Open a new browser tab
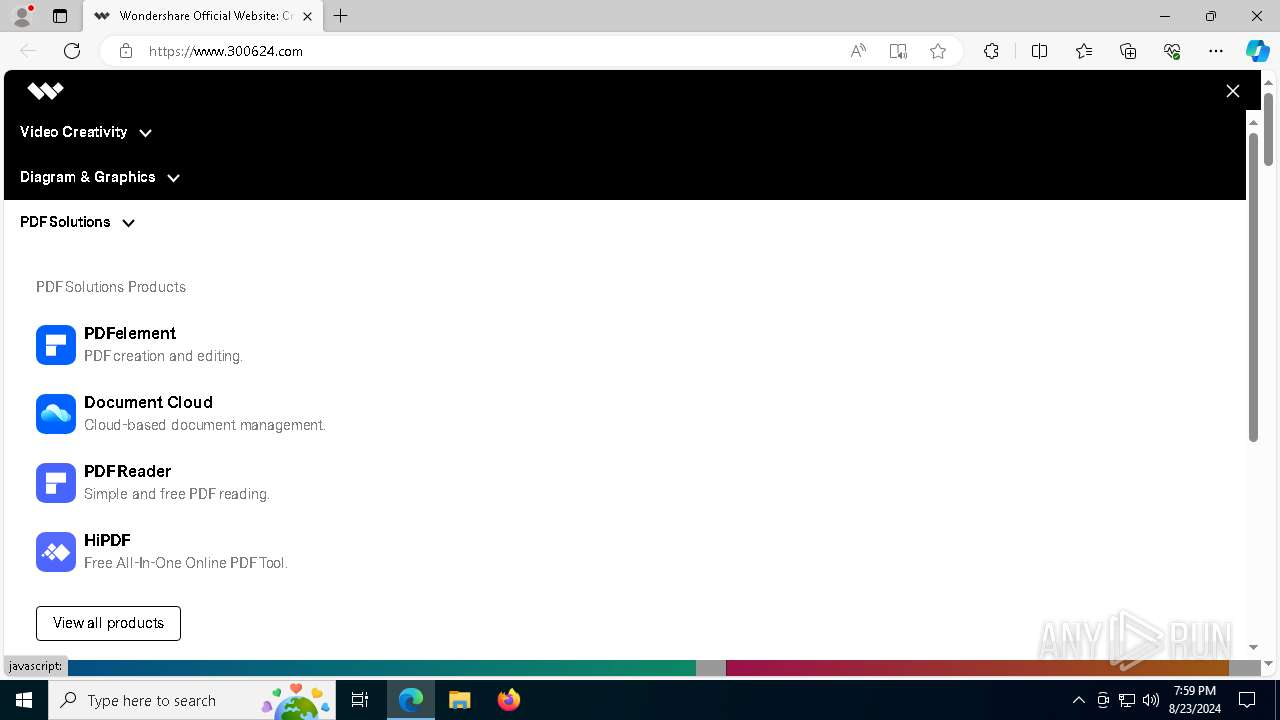This screenshot has height=720, width=1280. point(340,16)
